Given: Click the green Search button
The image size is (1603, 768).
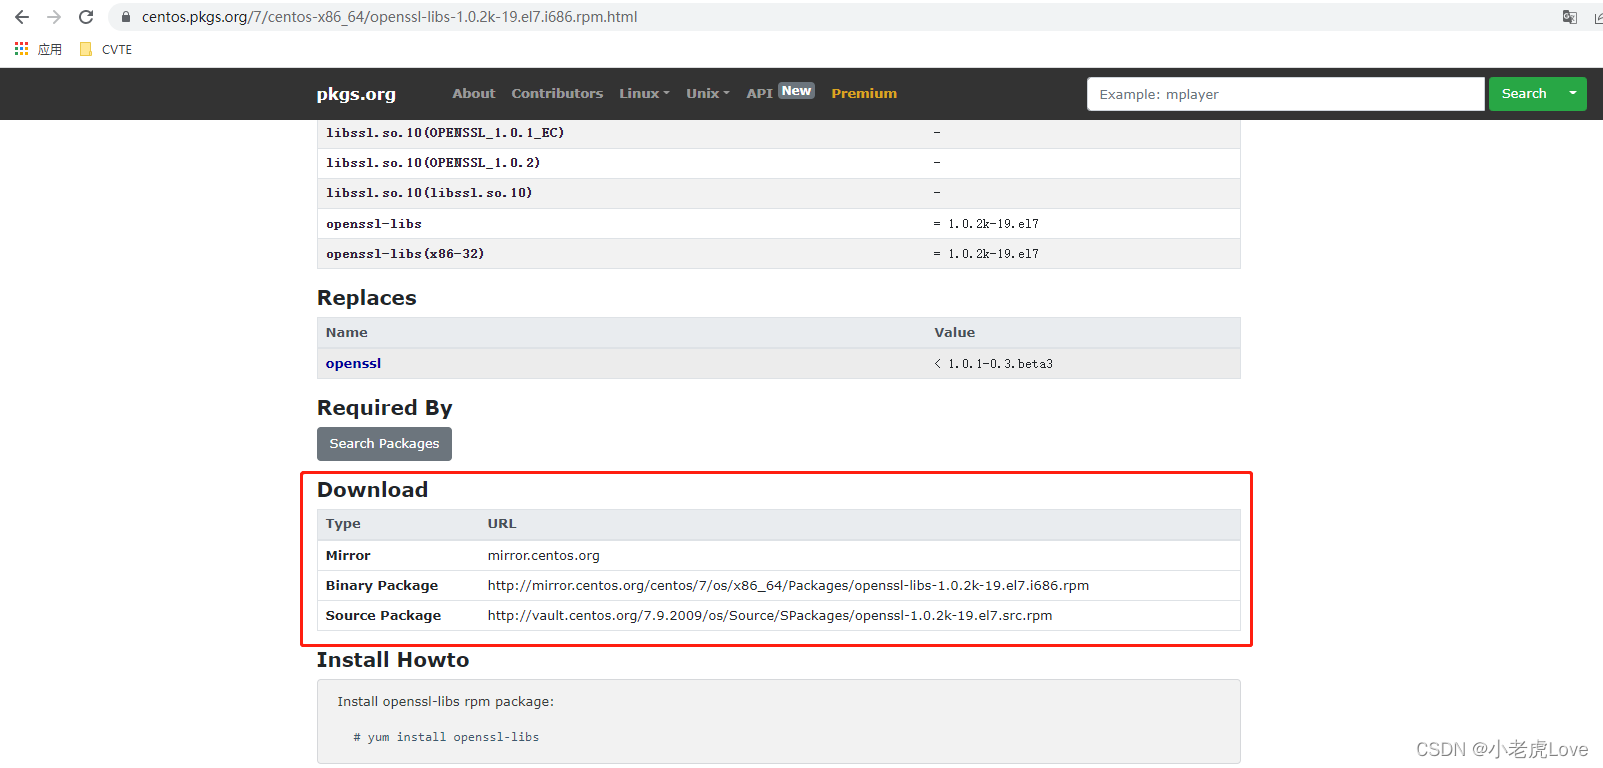Looking at the screenshot, I should 1524,94.
